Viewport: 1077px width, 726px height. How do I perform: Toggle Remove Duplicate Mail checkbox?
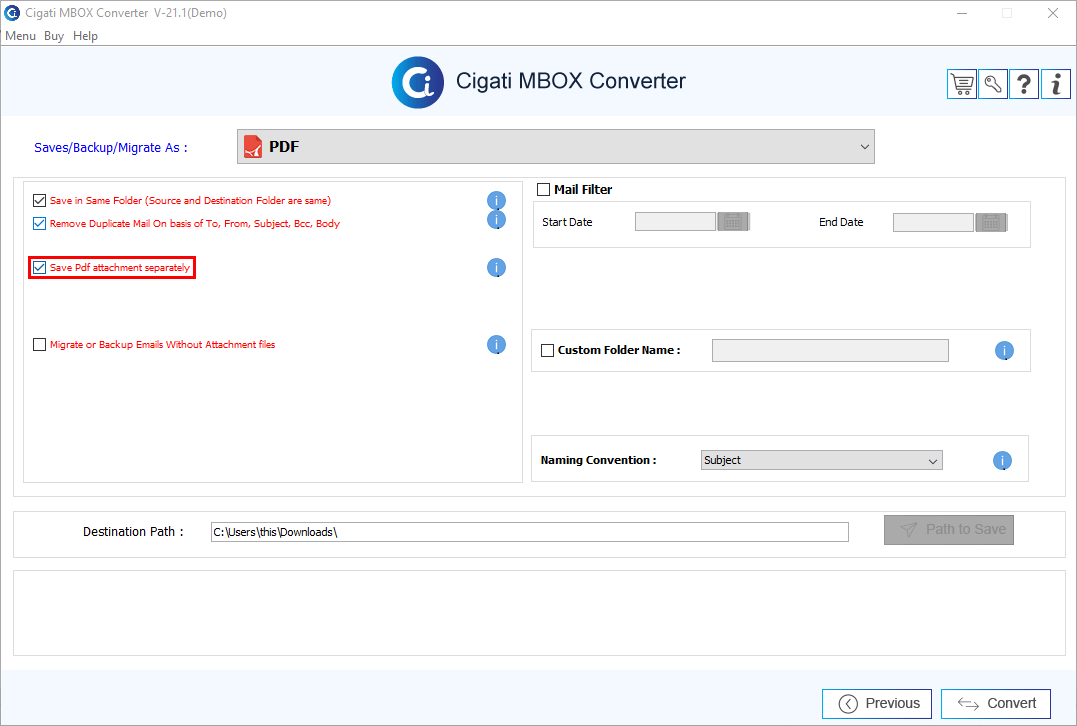click(39, 223)
